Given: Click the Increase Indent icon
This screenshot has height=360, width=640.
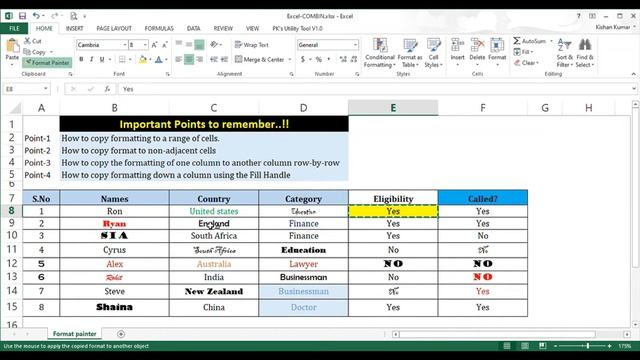Looking at the screenshot, I should pos(224,60).
